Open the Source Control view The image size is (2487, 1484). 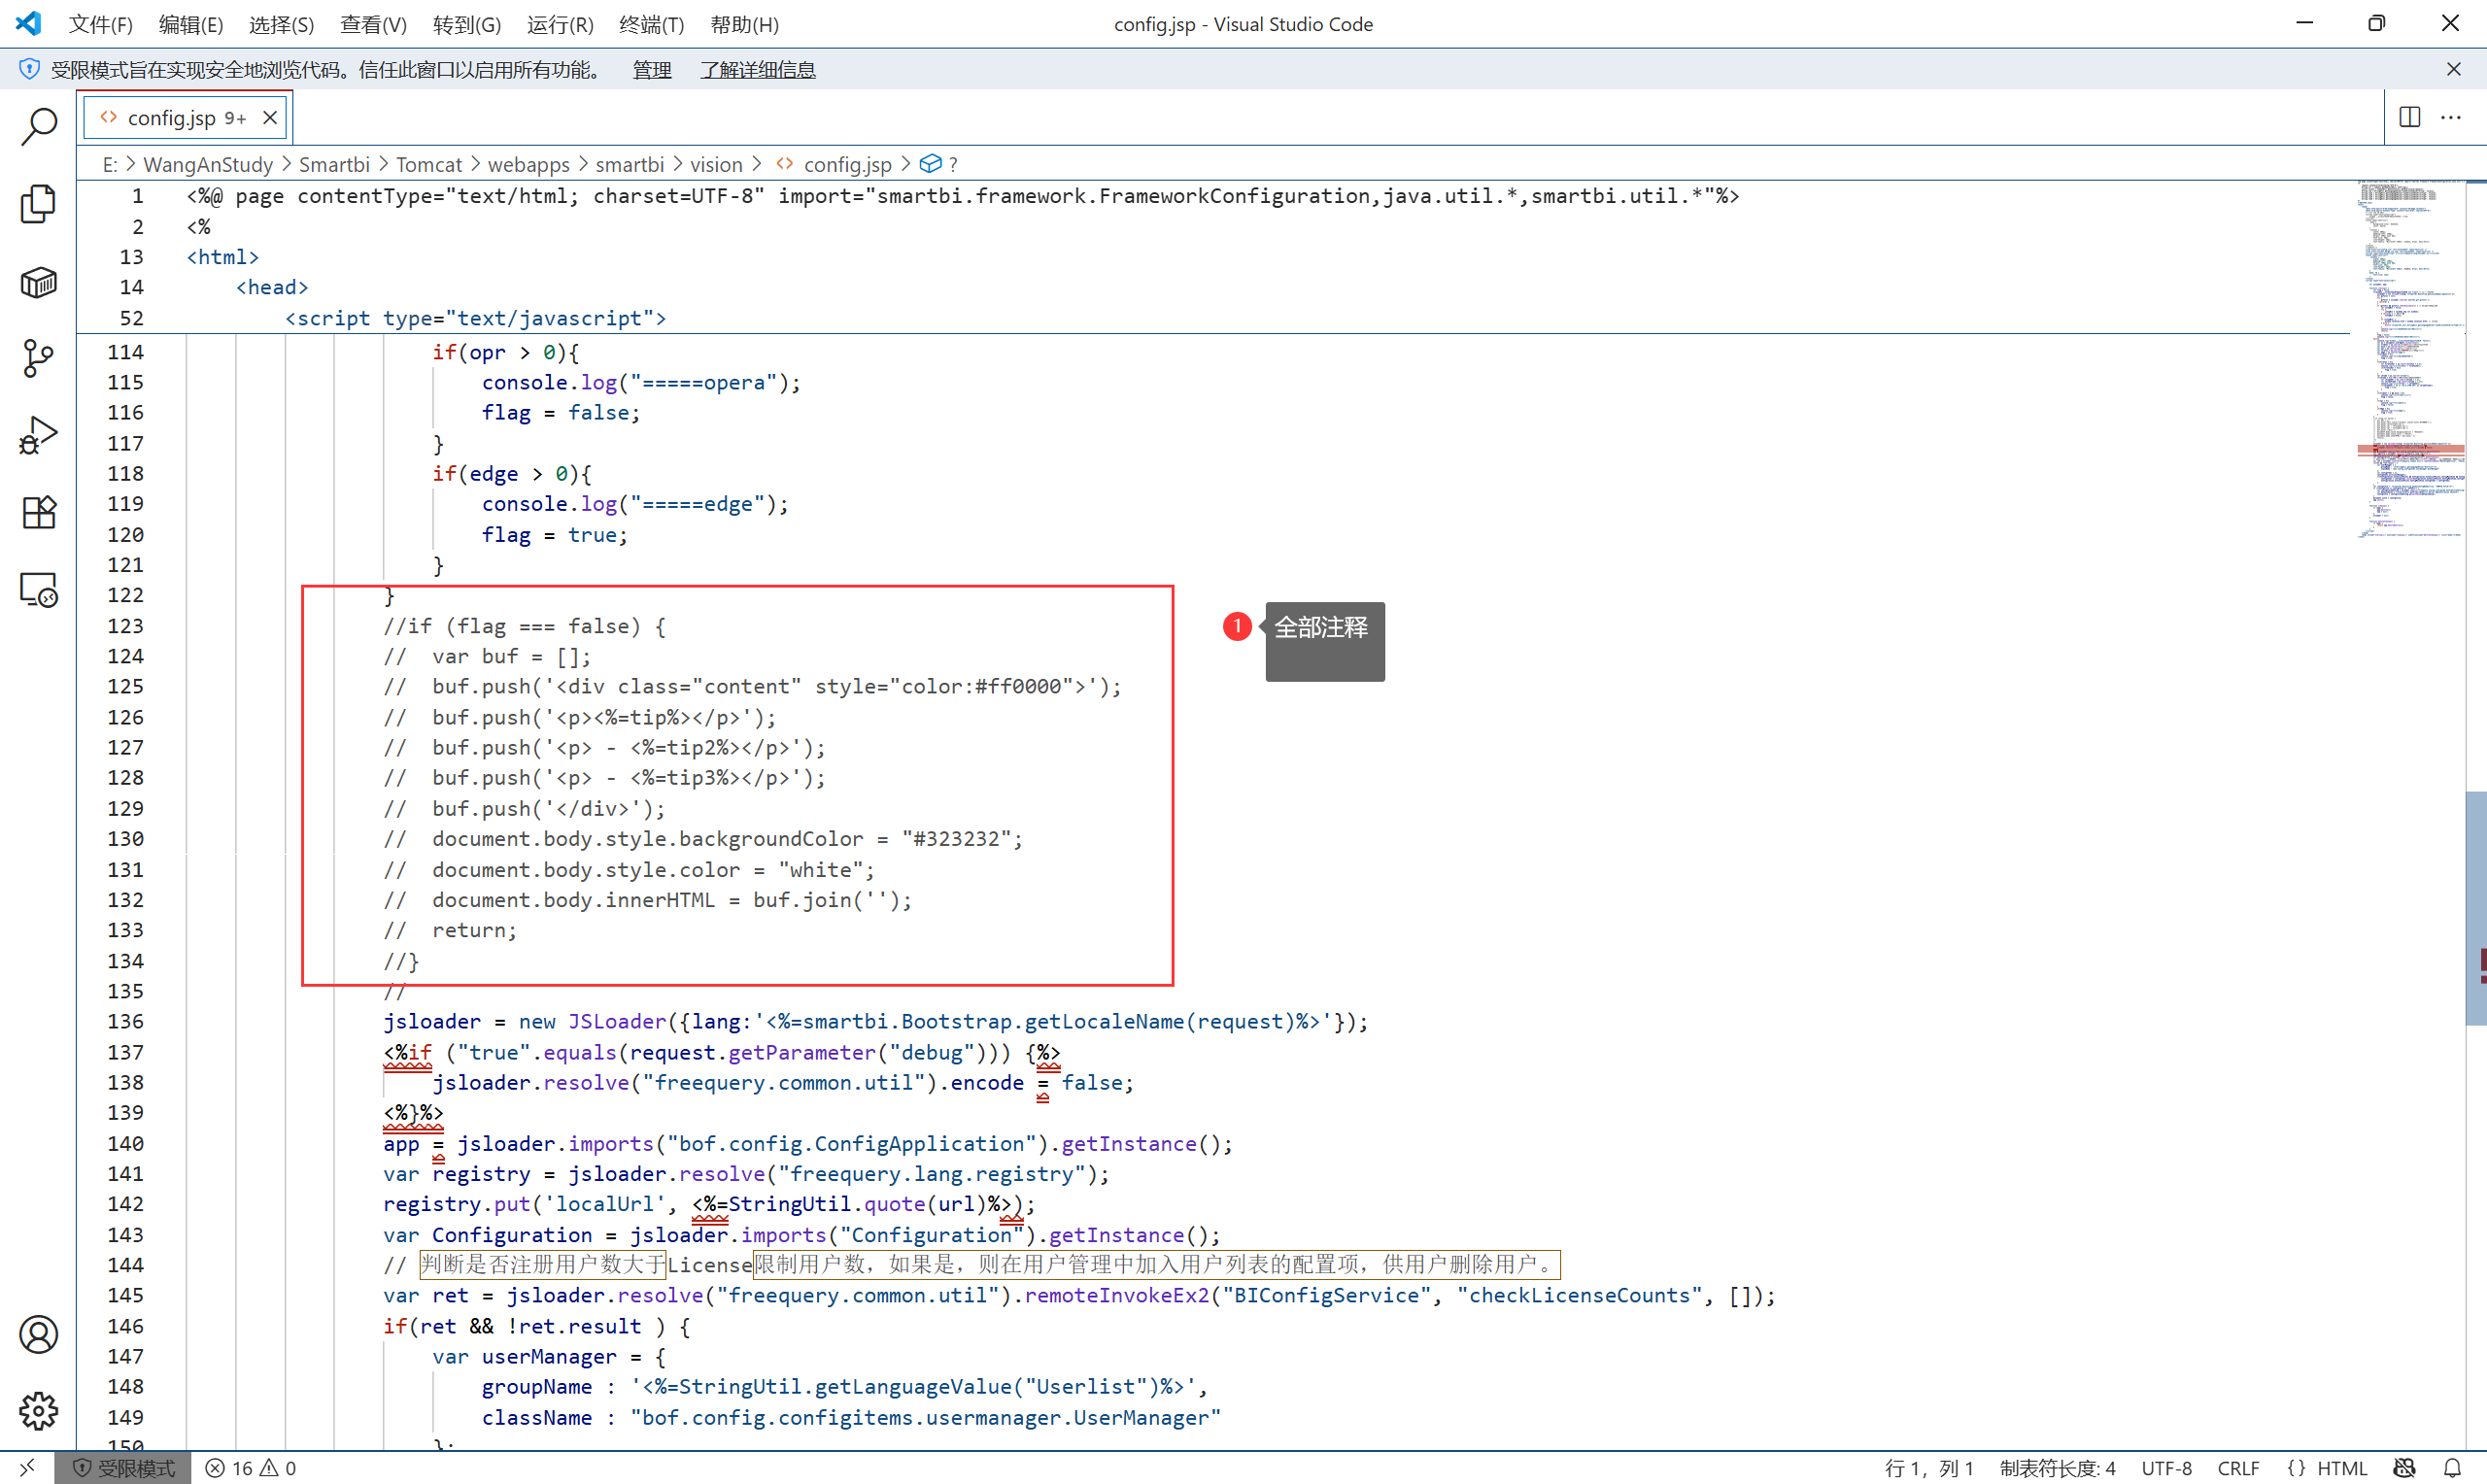point(38,358)
